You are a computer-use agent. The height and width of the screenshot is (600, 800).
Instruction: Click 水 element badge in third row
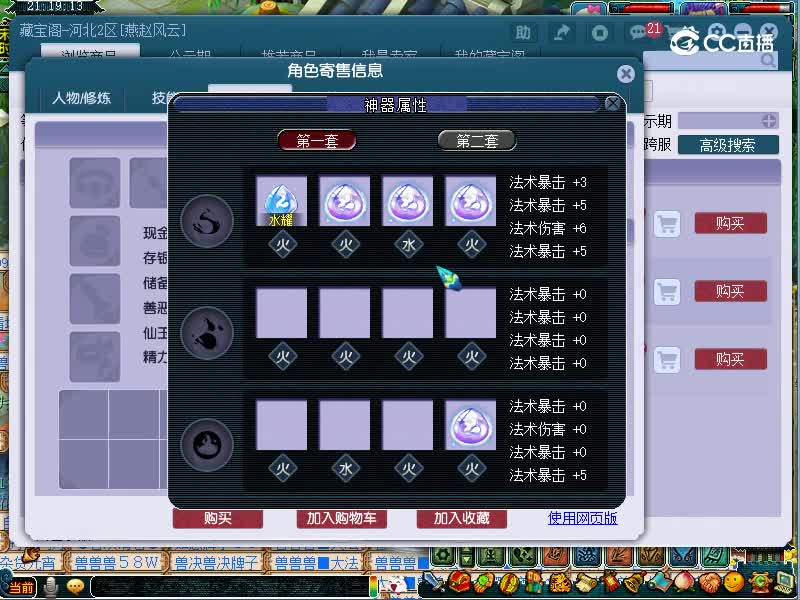345,469
